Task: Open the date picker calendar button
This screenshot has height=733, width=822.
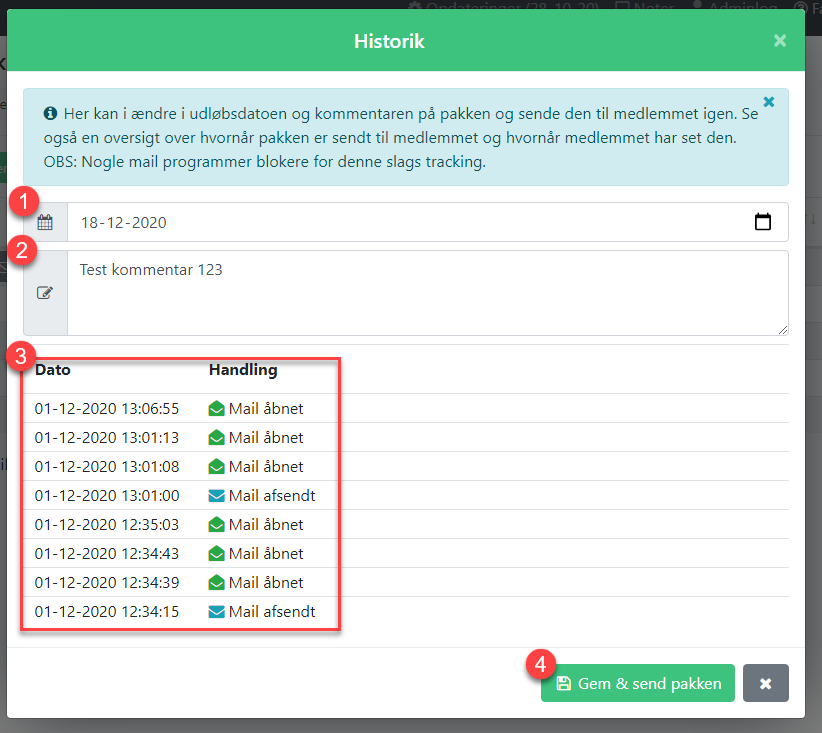Action: pyautogui.click(x=763, y=222)
